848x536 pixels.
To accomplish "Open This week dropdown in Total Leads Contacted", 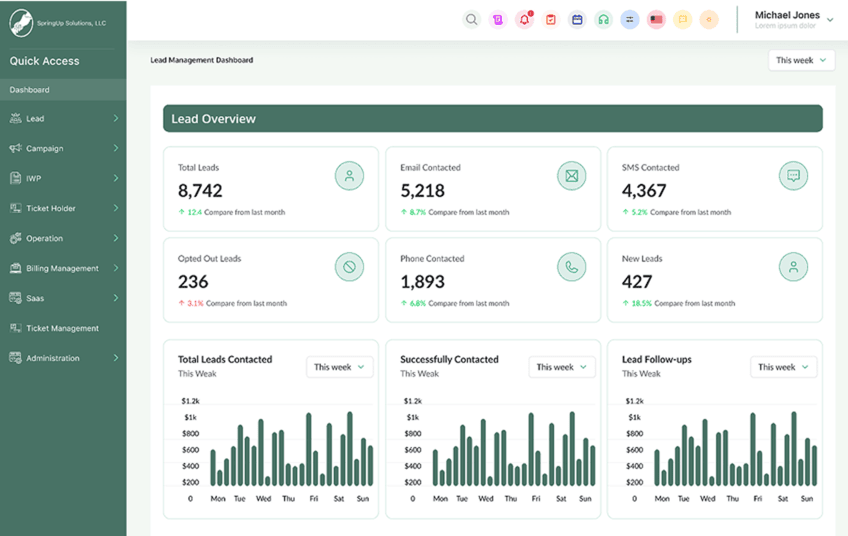I will 340,367.
